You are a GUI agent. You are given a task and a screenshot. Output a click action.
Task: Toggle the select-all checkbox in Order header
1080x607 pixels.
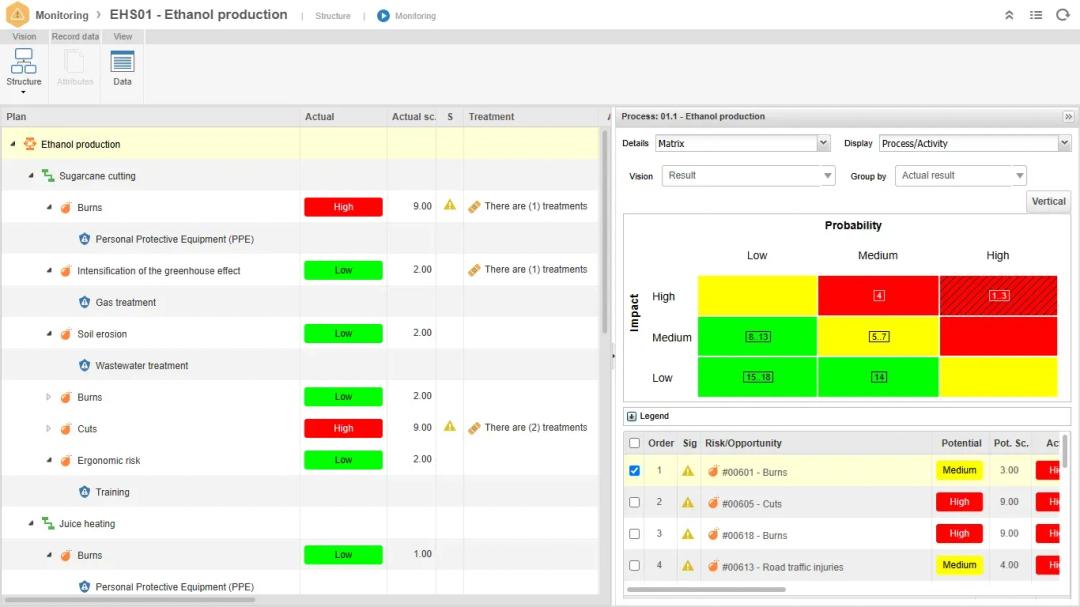pos(634,443)
